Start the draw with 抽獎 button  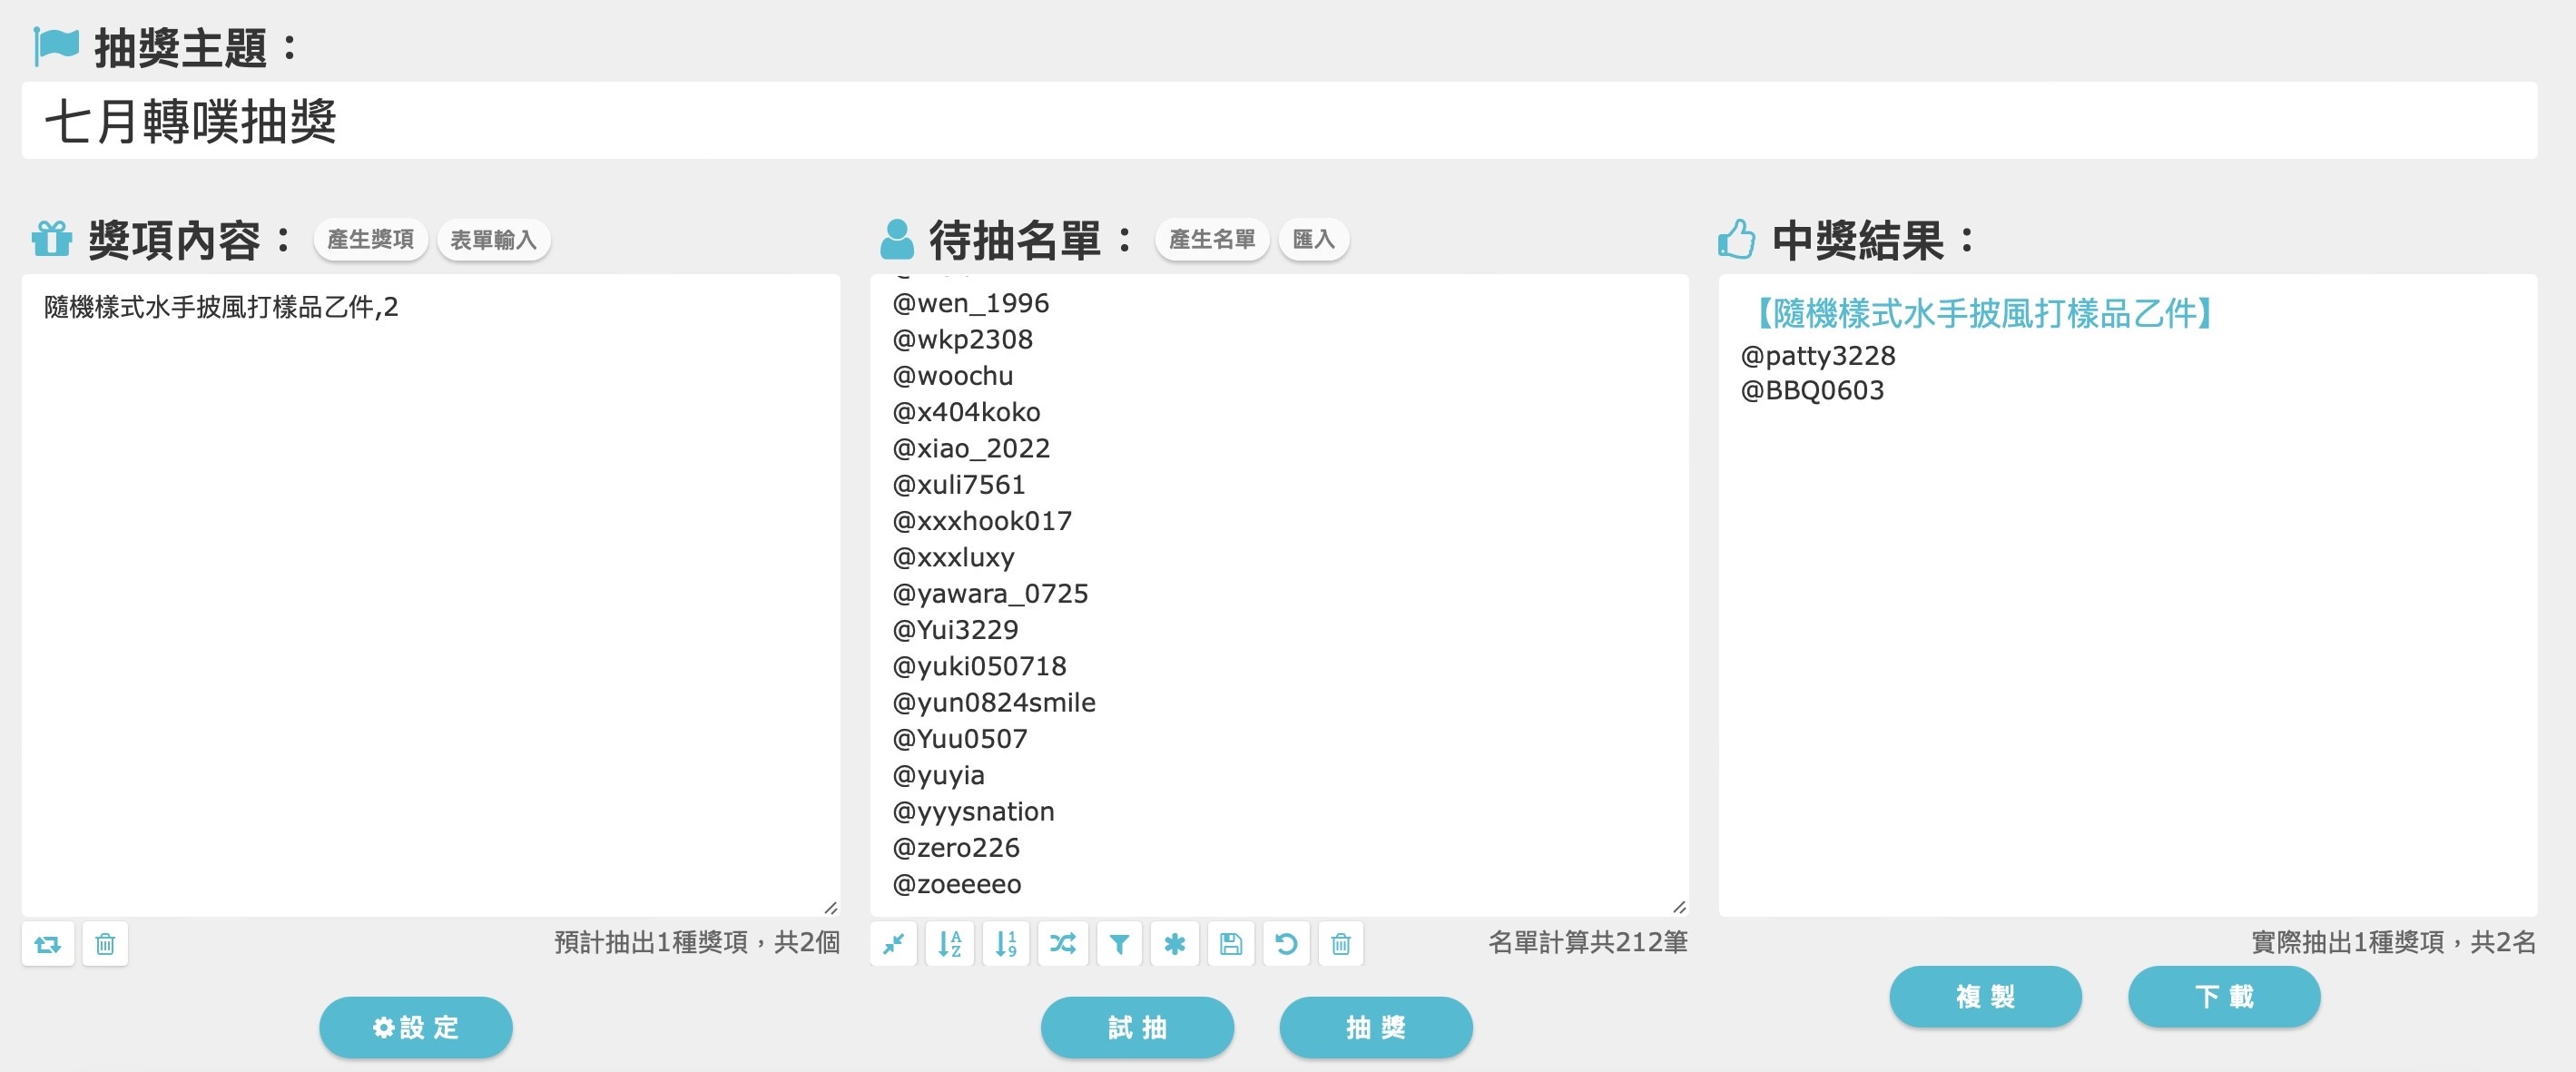coord(1376,1027)
